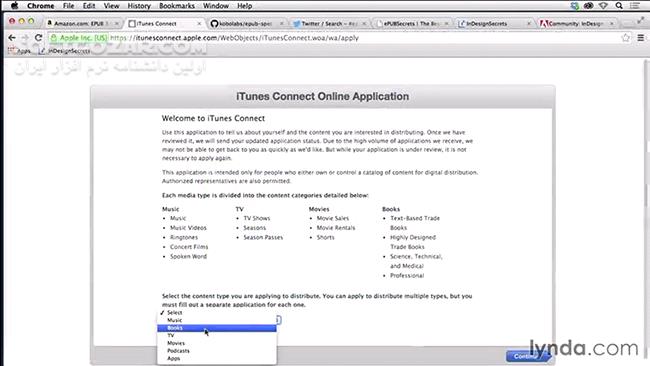Screen dimensions: 650x366
Task: Bookmark this page with the star icon
Action: click(625, 38)
